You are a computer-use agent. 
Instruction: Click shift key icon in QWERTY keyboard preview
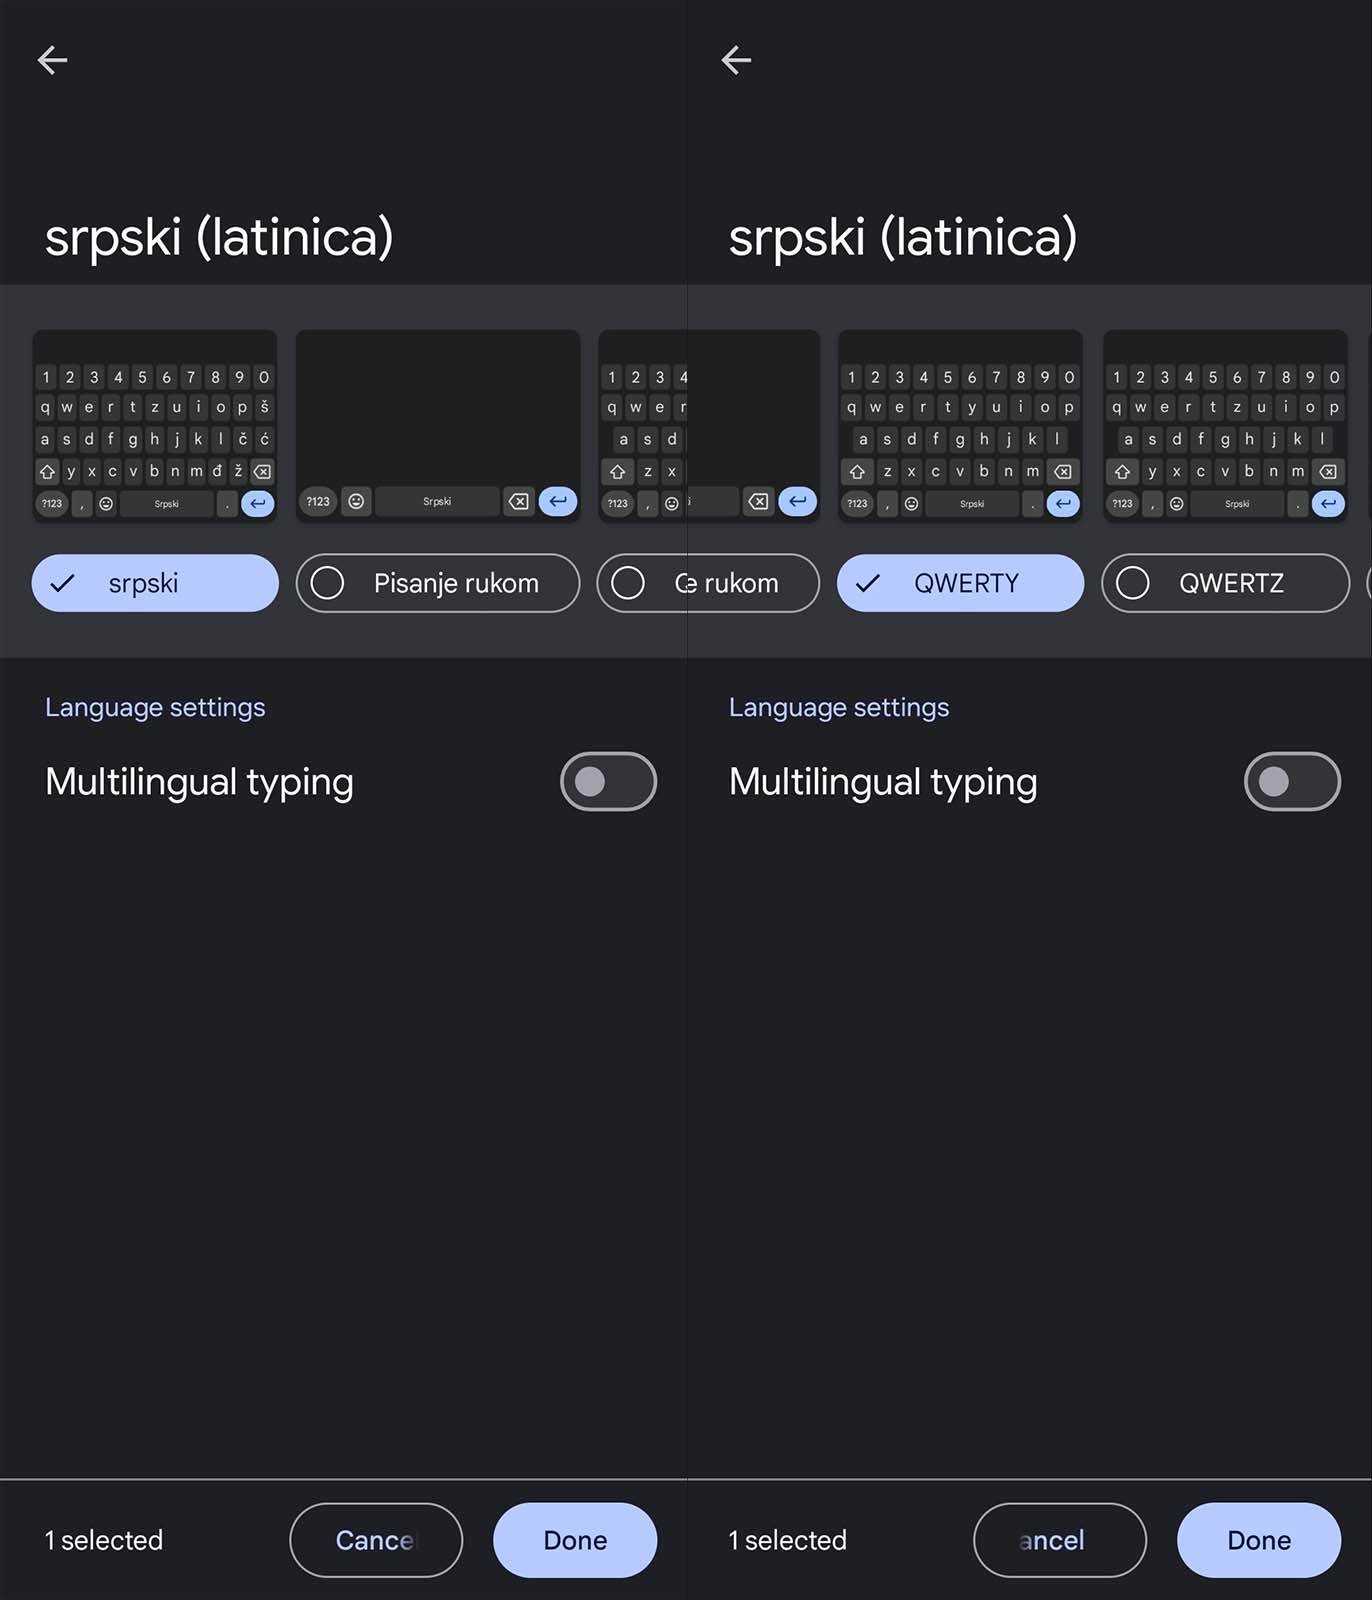[x=857, y=471]
